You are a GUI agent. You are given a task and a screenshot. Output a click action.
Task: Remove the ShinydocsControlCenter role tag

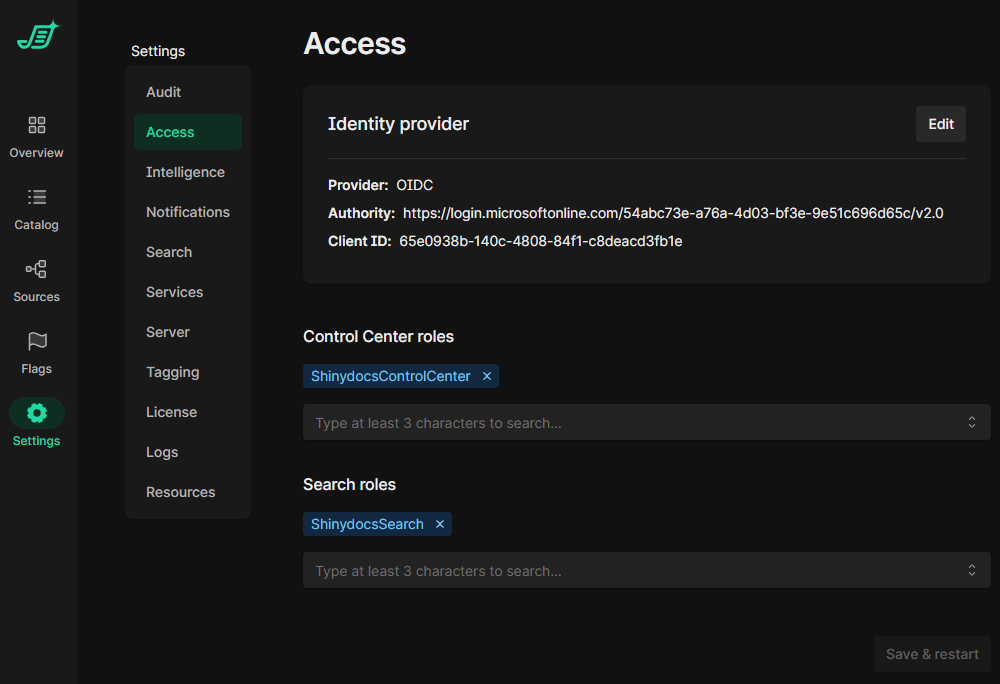tap(487, 376)
